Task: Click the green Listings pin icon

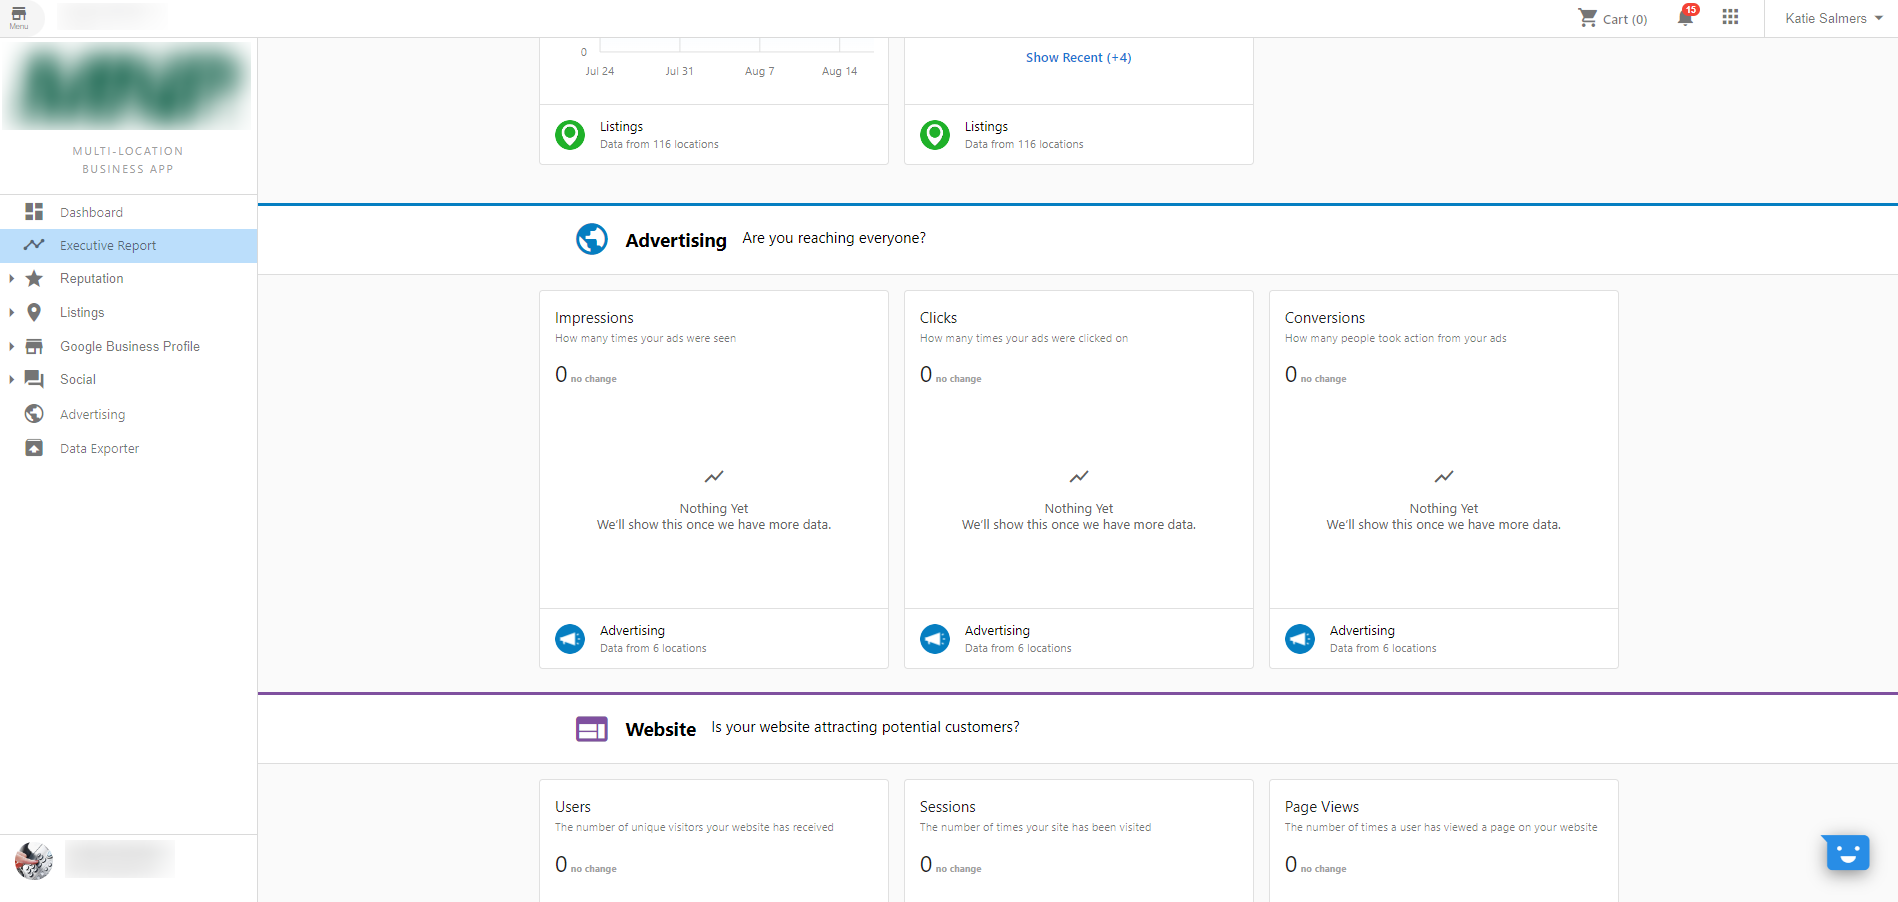Action: (x=570, y=135)
